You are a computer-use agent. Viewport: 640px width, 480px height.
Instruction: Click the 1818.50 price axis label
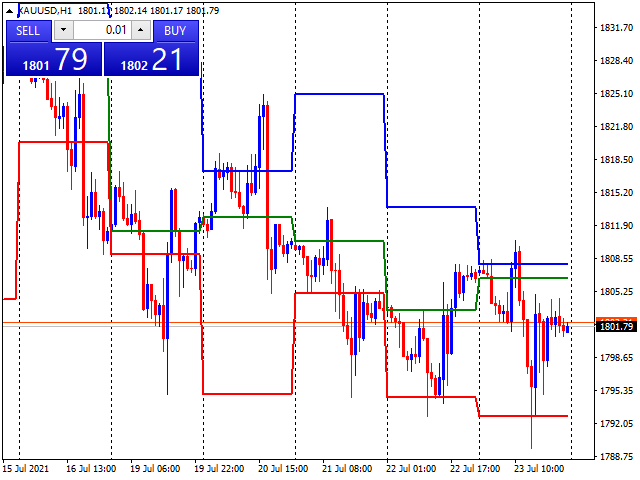(616, 160)
